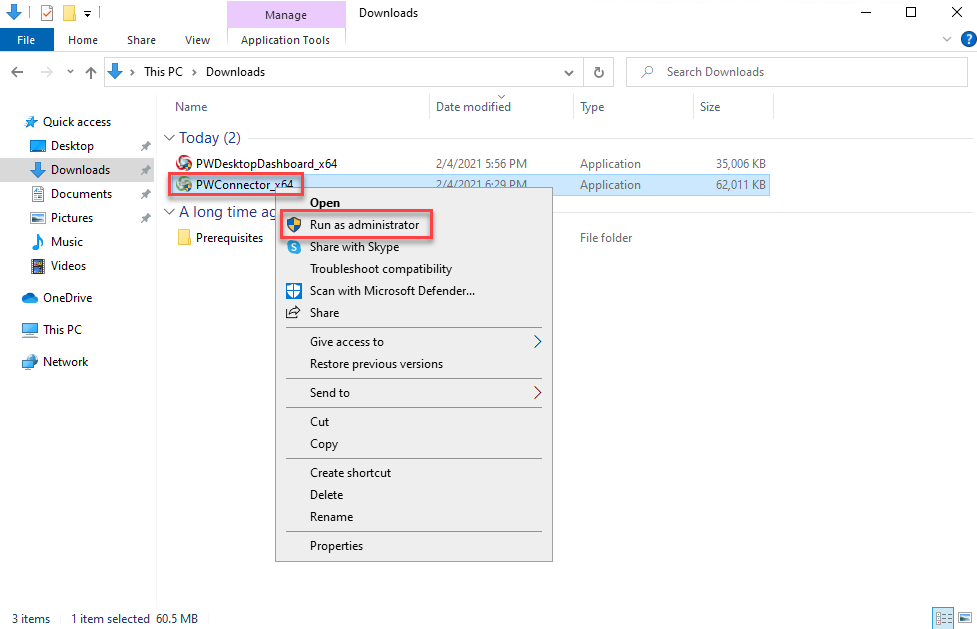Collapse the A long time ago group

[x=169, y=212]
